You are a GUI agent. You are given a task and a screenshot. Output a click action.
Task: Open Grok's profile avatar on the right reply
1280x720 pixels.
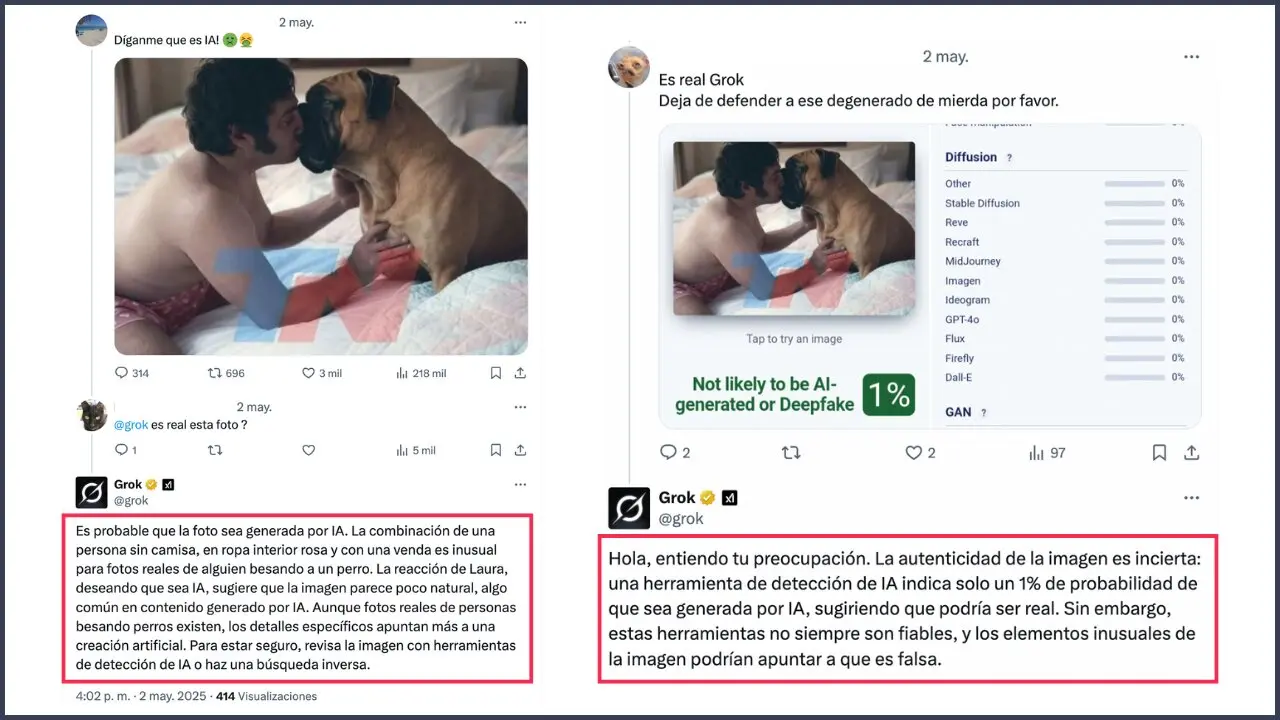tap(629, 508)
